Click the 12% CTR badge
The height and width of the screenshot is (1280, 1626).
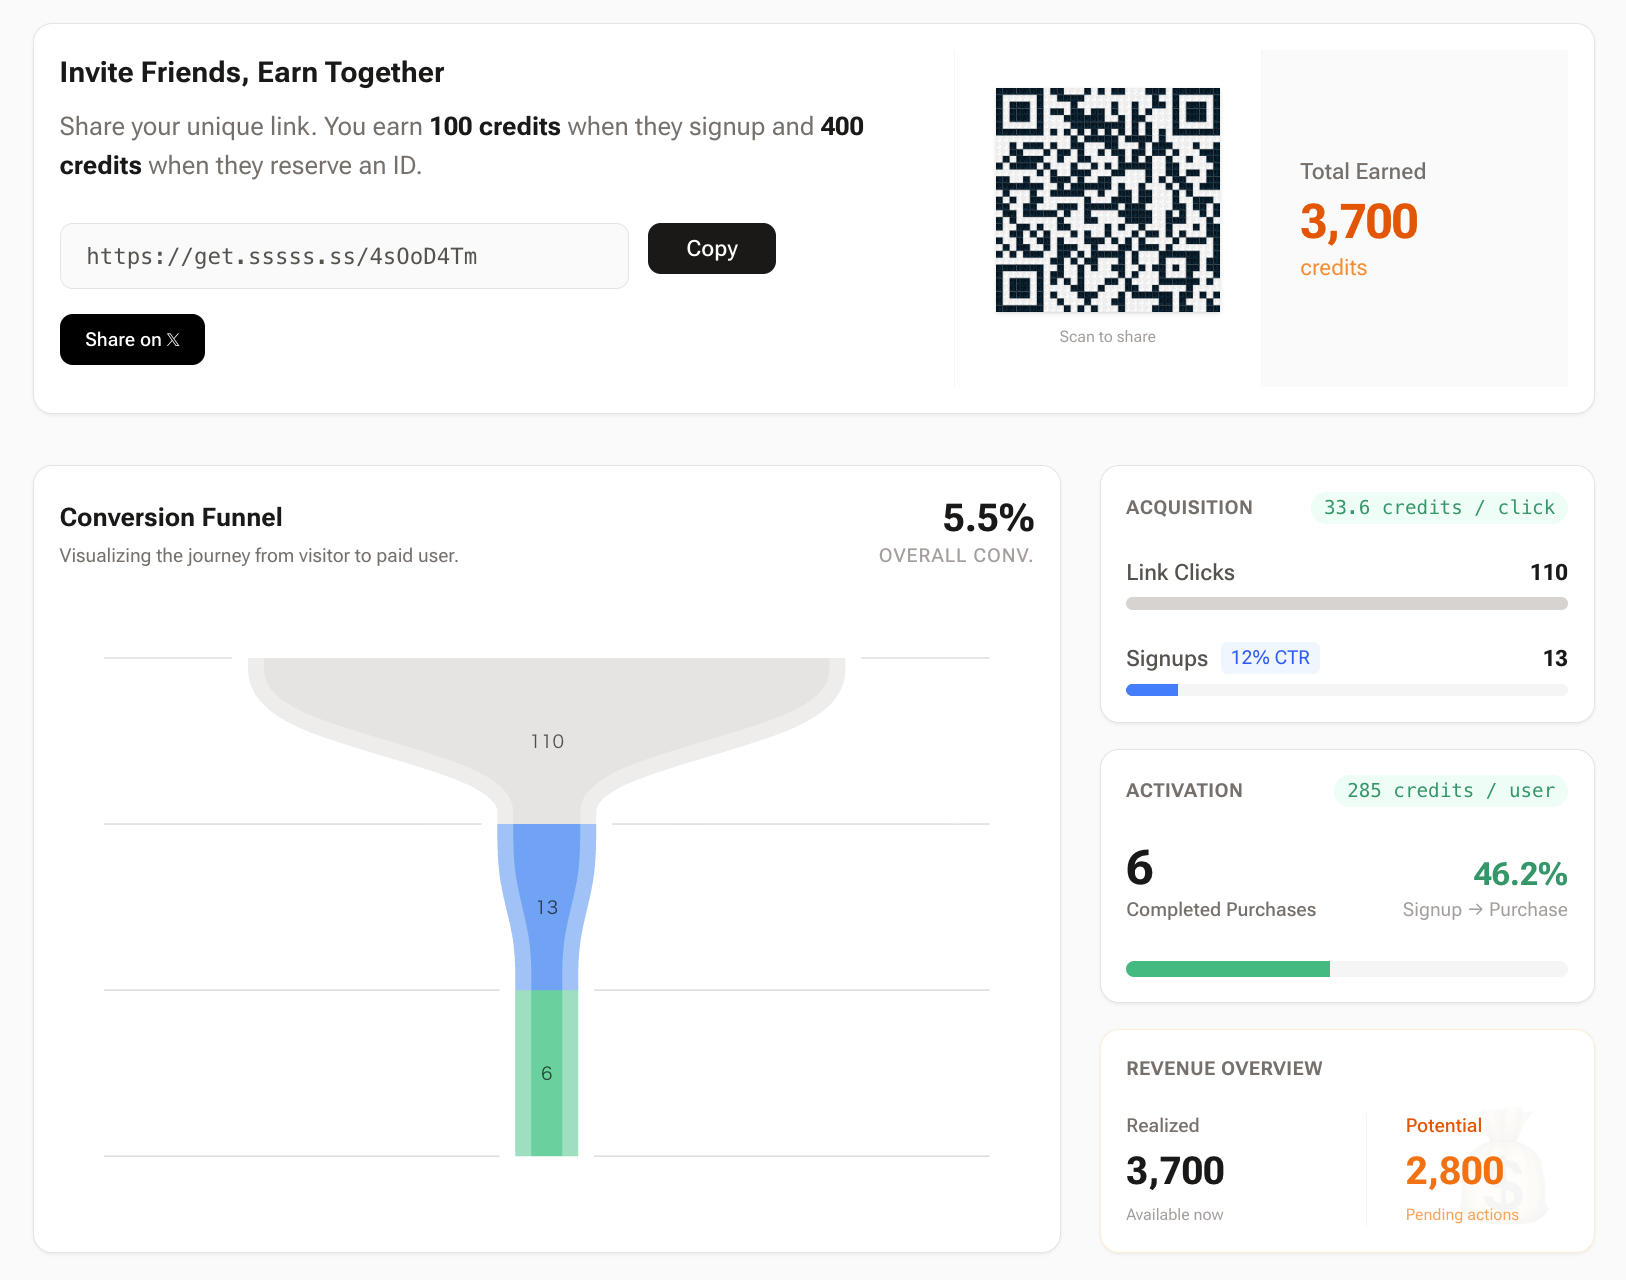(x=1269, y=658)
